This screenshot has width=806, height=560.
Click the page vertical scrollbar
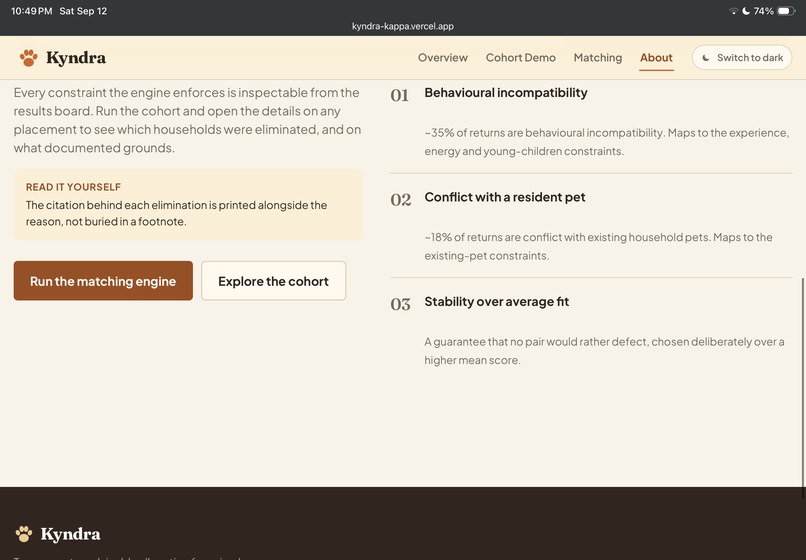click(x=803, y=388)
